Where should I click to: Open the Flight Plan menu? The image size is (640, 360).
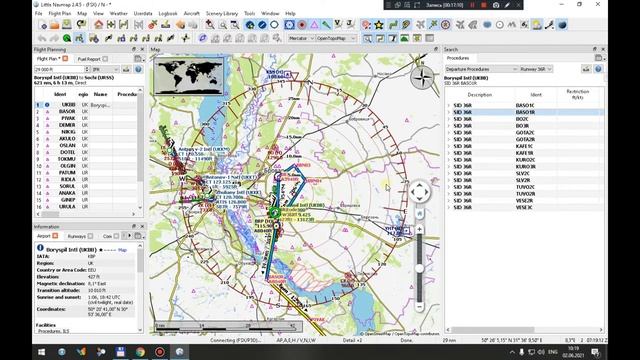click(x=60, y=13)
